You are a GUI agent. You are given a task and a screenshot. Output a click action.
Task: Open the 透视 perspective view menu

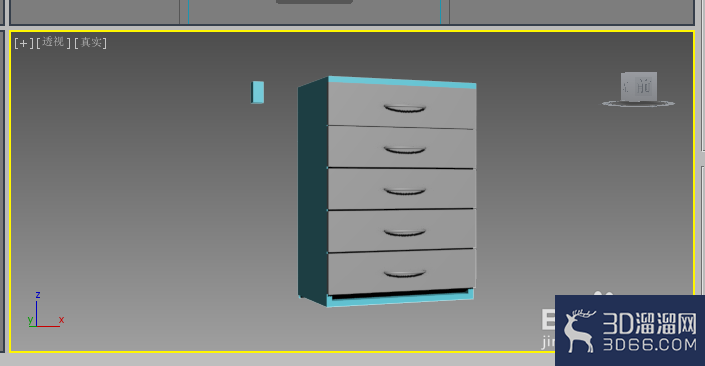point(53,42)
